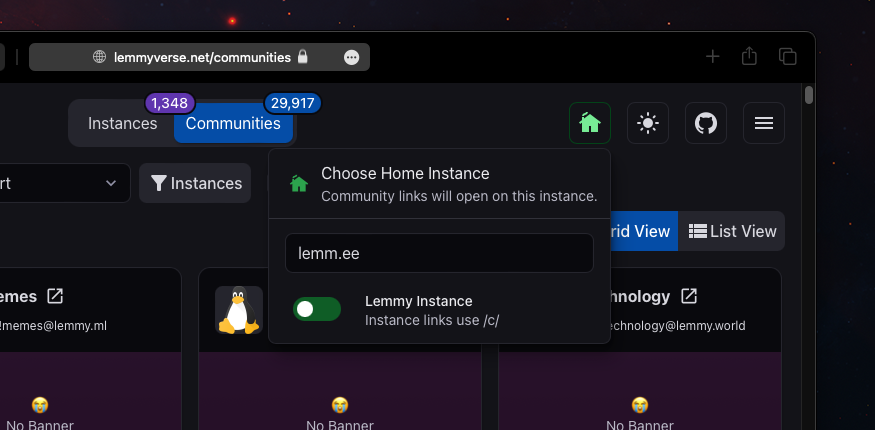Switch to the Instances tab
This screenshot has height=430, width=875.
[122, 123]
